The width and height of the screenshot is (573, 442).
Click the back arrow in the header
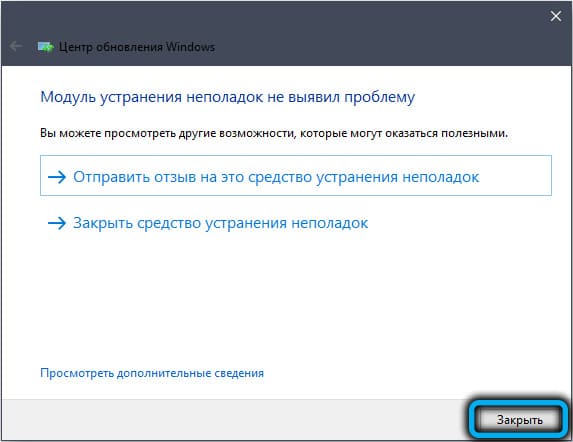[16, 46]
